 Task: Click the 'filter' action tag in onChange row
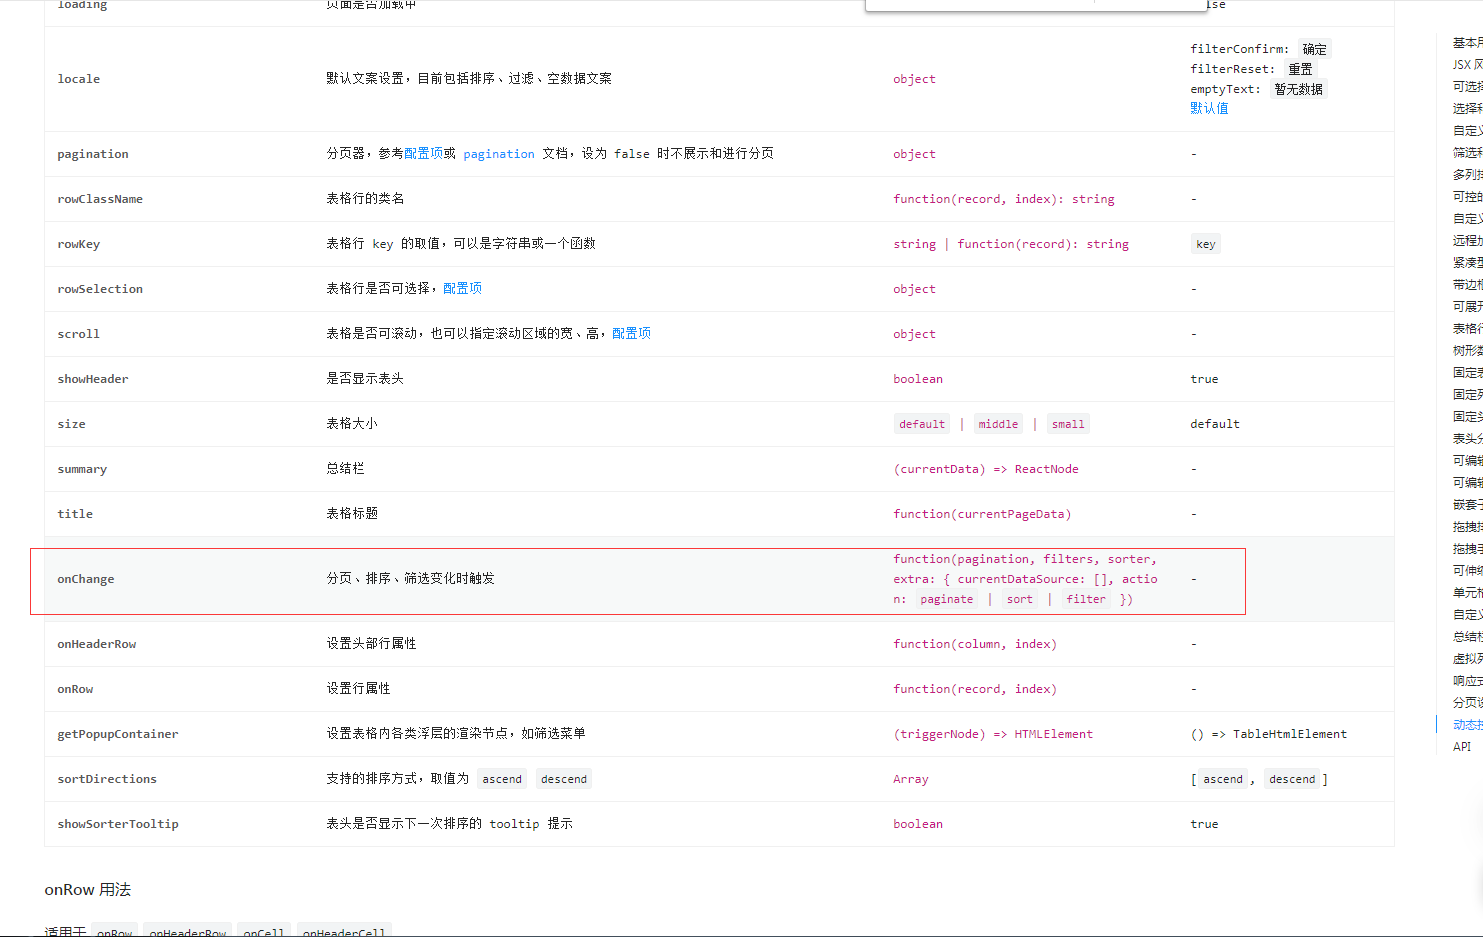click(1086, 599)
